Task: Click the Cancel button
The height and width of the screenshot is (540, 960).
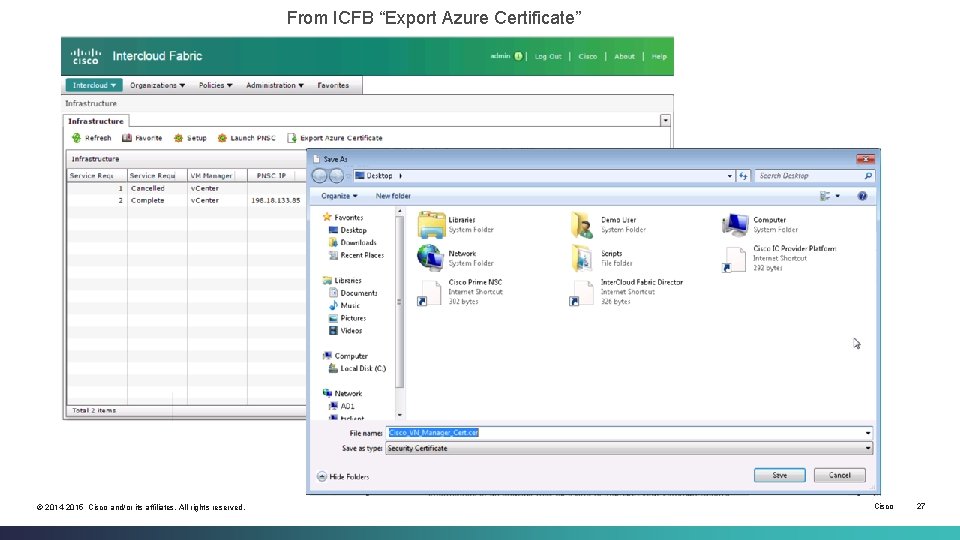Action: click(839, 475)
